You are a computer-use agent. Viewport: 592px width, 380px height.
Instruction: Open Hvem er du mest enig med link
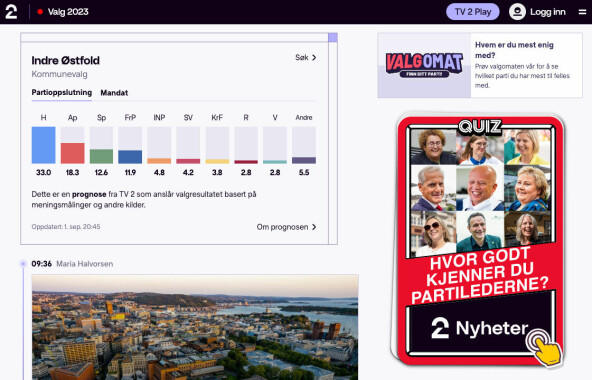(x=514, y=50)
